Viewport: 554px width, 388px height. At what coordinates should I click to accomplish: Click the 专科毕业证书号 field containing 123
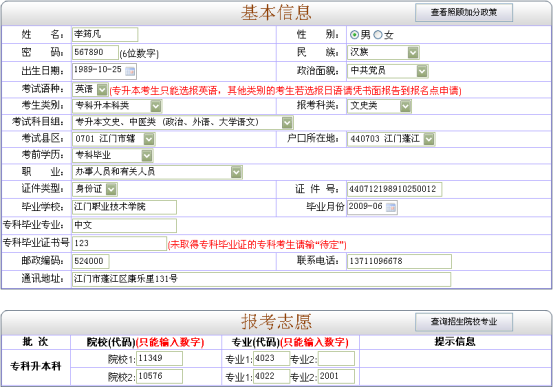pyautogui.click(x=119, y=243)
